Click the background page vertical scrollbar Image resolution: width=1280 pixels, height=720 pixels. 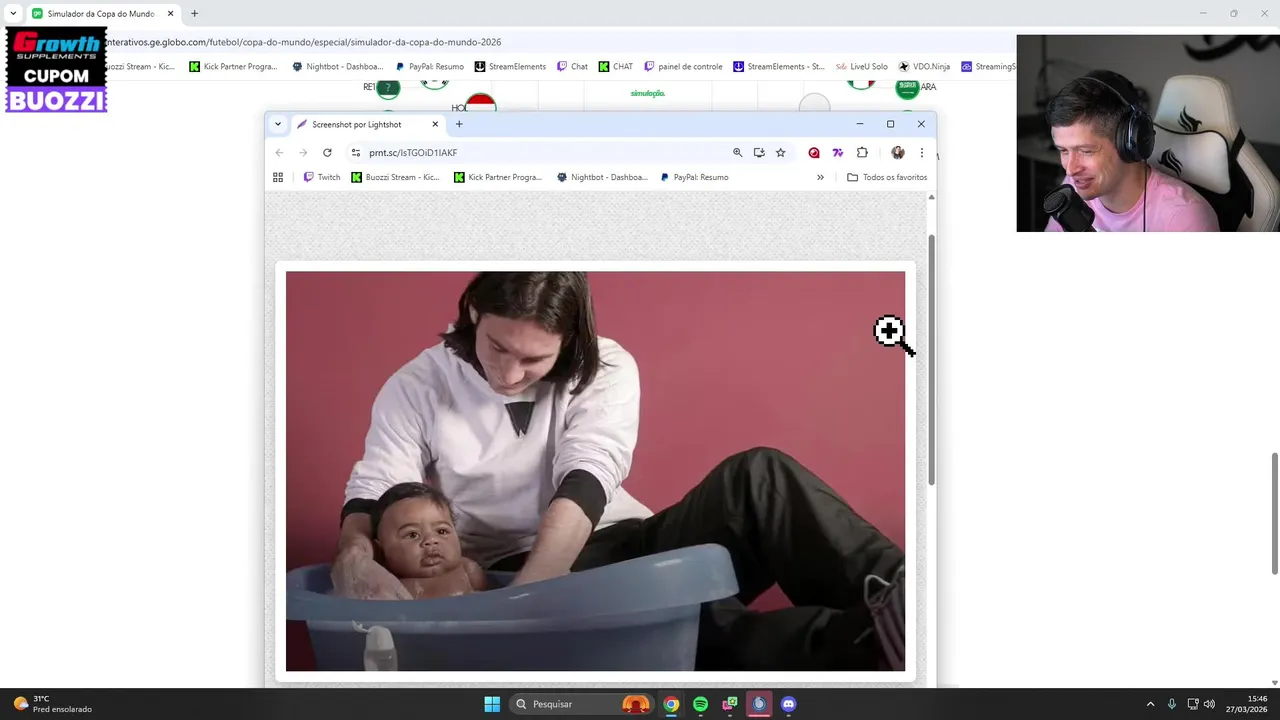[1275, 513]
